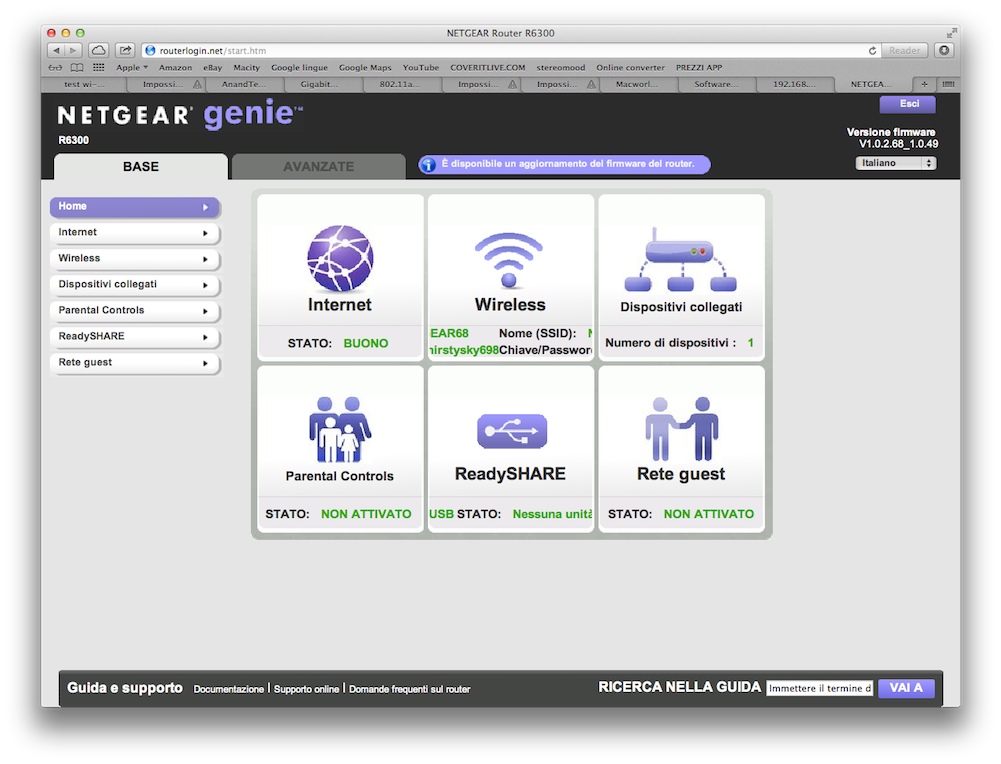Click the iCloud tabs cloud icon
1001x764 pixels.
[x=98, y=50]
